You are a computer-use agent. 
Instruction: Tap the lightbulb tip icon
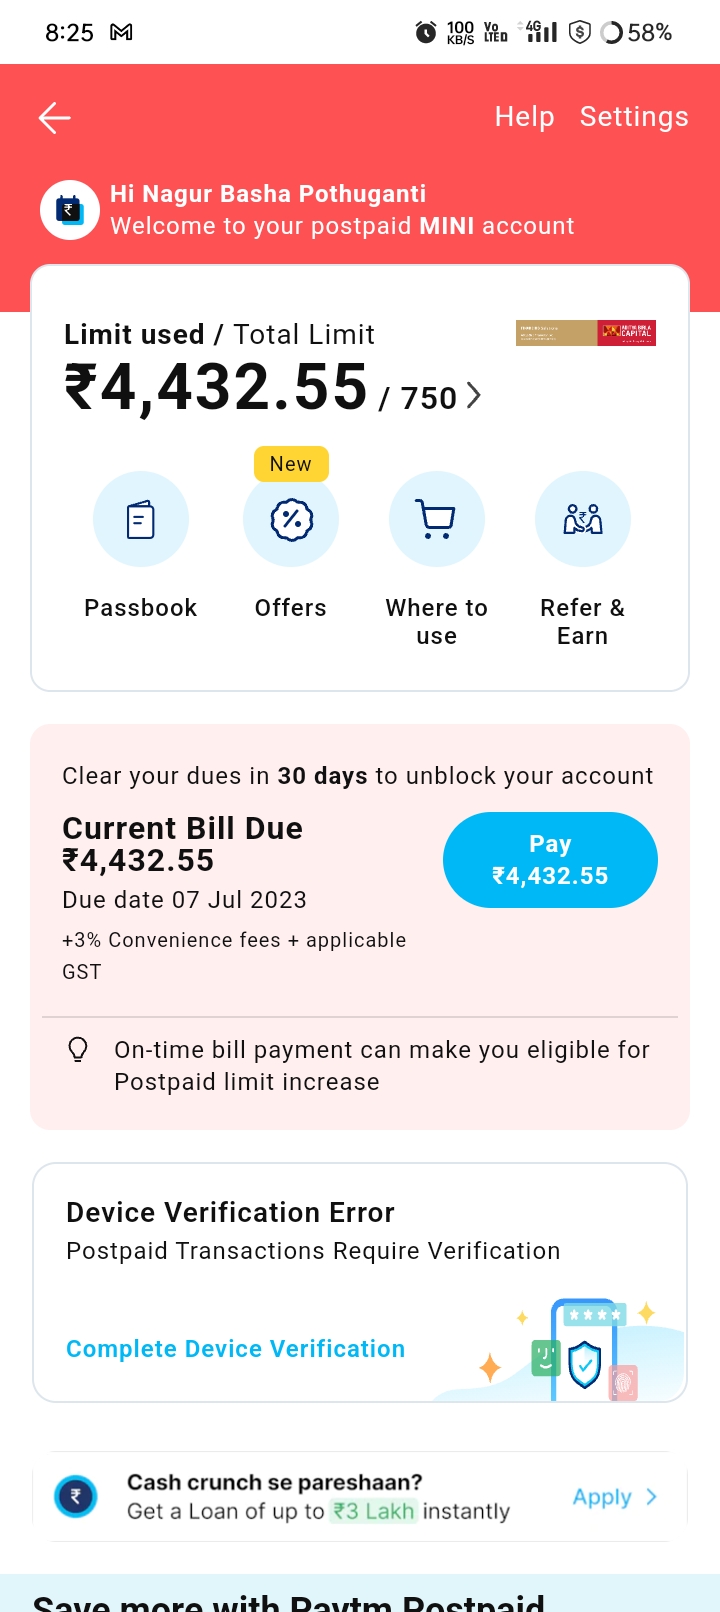[78, 1050]
